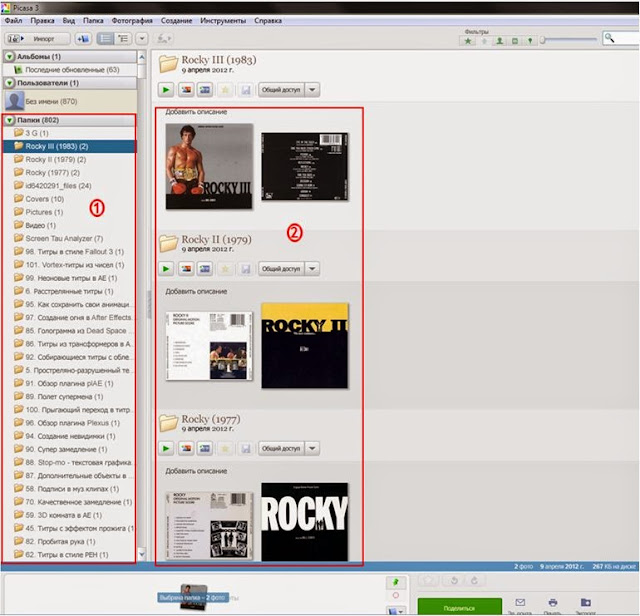Open the Создание menu
Image resolution: width=640 pixels, height=616 pixels.
(x=176, y=20)
